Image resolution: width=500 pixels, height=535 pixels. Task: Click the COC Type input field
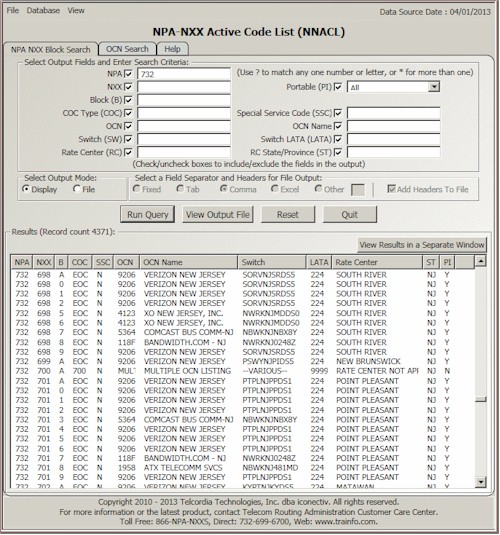[x=184, y=113]
